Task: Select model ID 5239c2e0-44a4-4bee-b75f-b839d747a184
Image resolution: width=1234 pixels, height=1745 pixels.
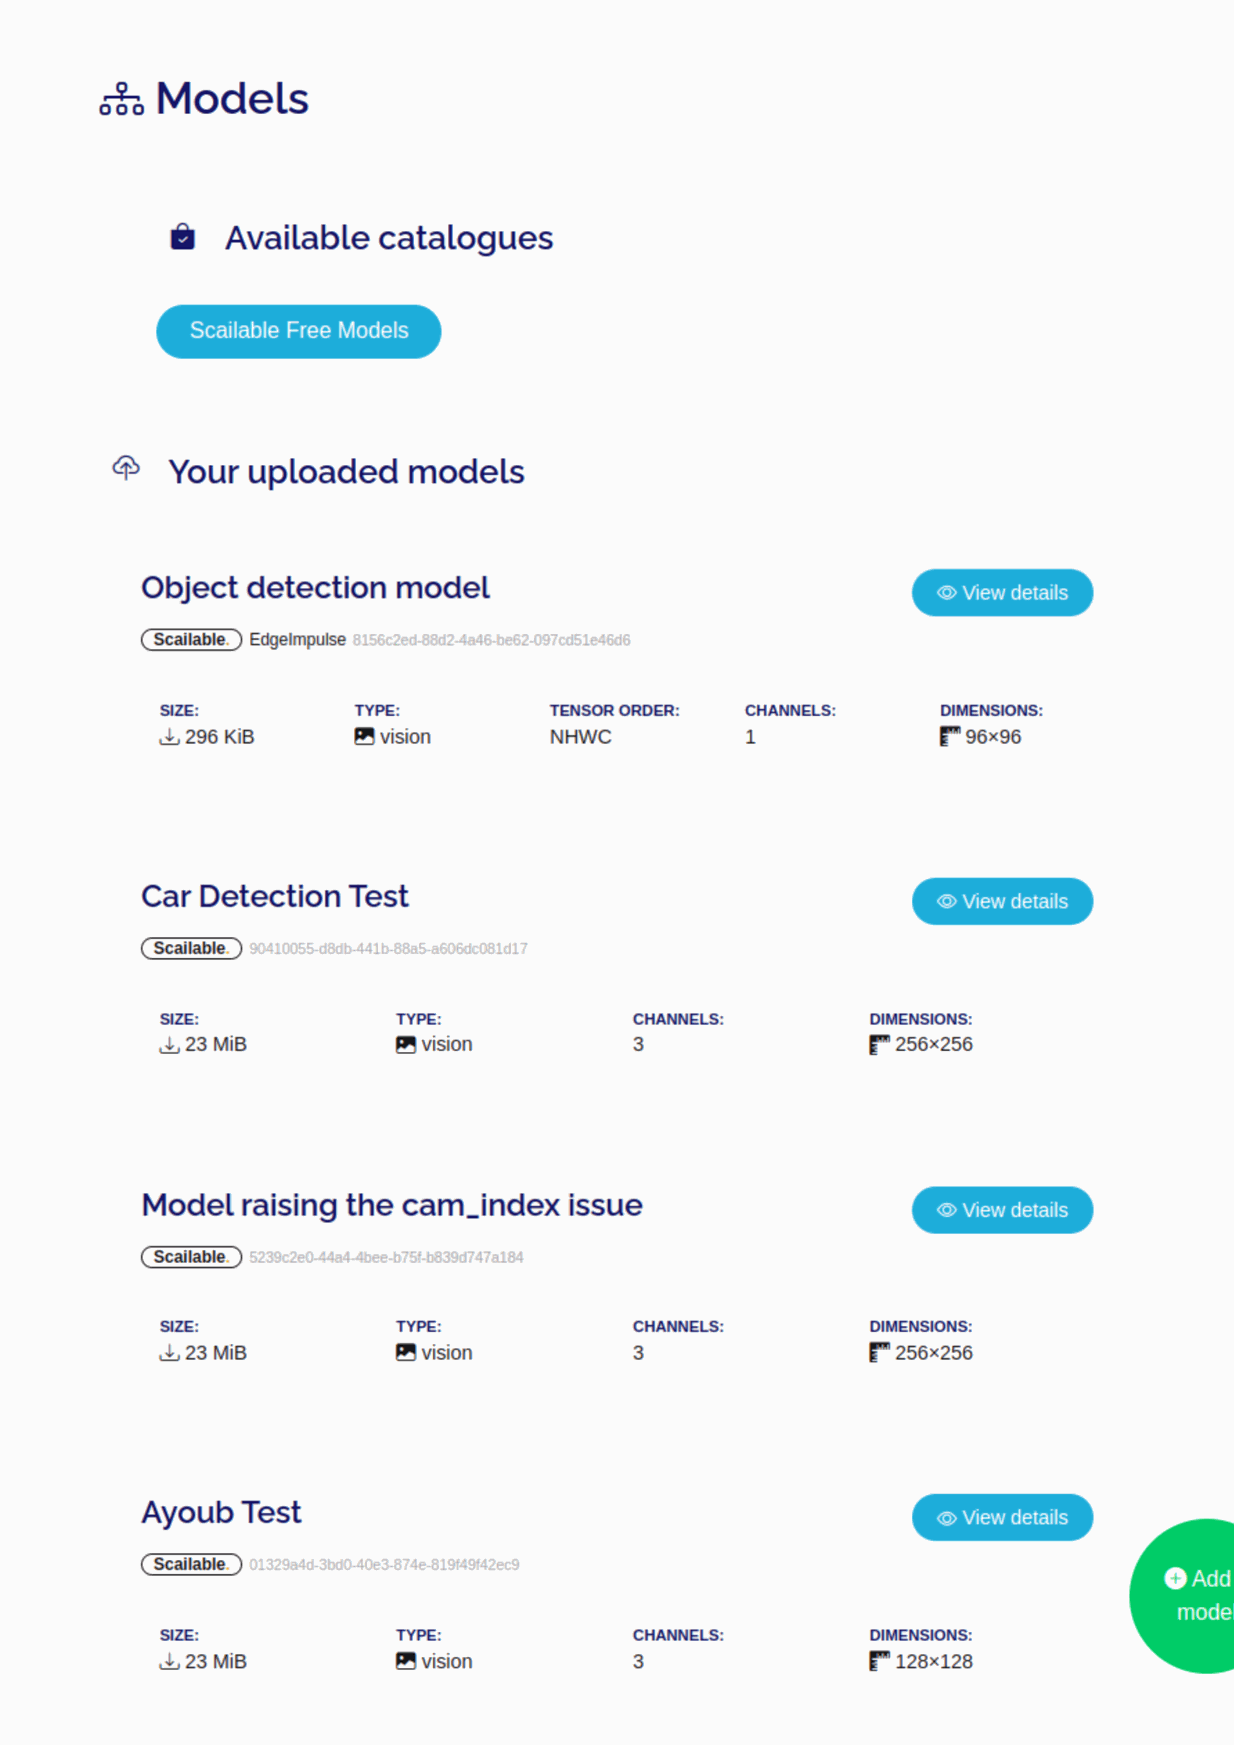Action: [x=386, y=1258]
